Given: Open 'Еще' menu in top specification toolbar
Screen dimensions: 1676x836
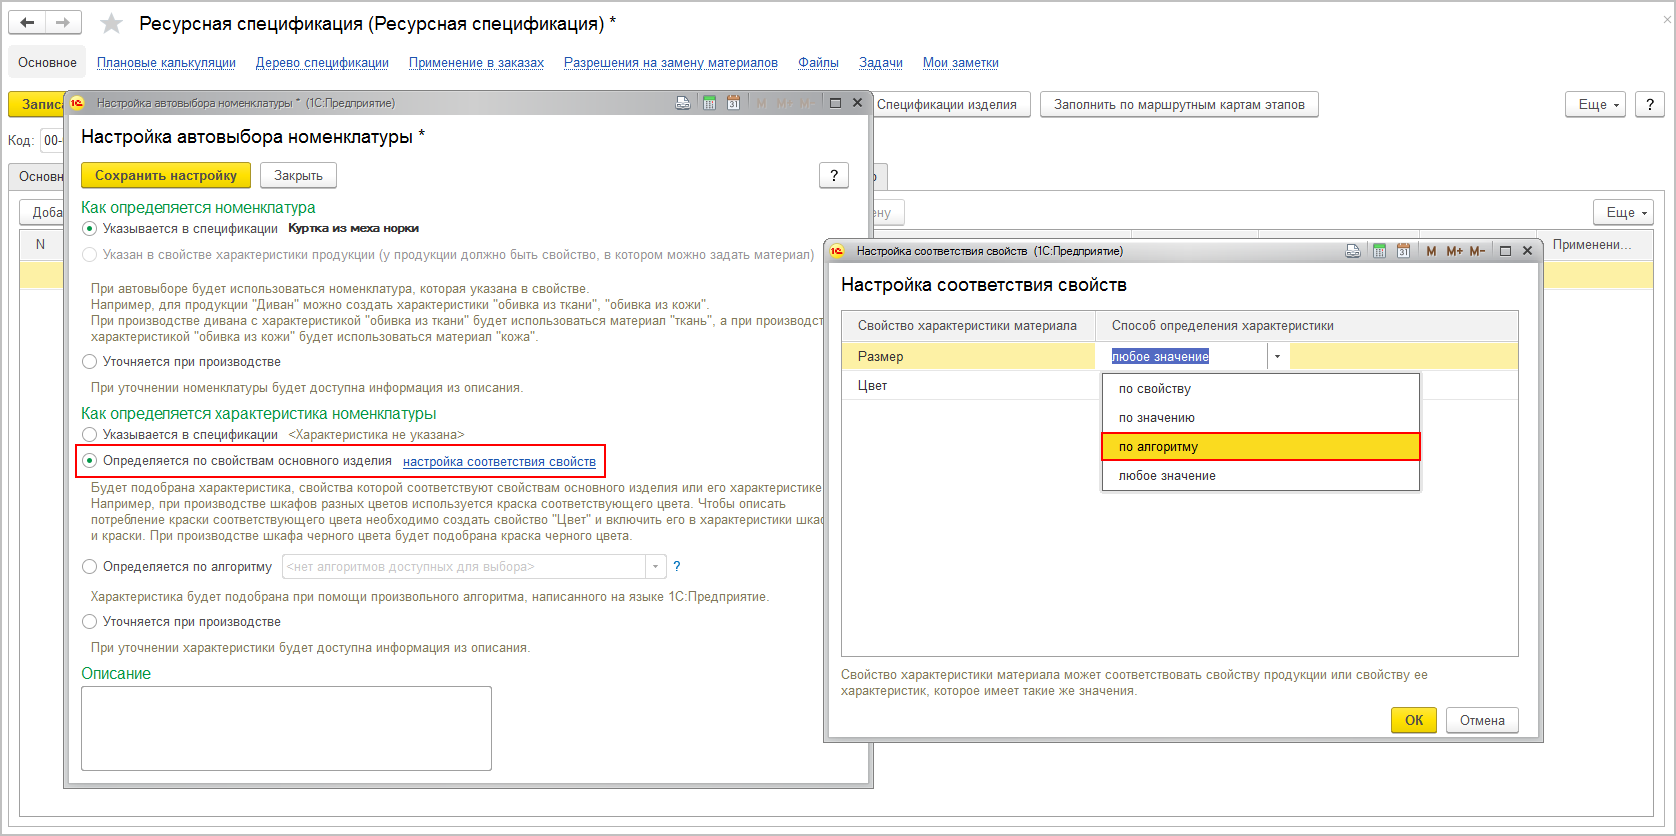Looking at the screenshot, I should point(1595,104).
